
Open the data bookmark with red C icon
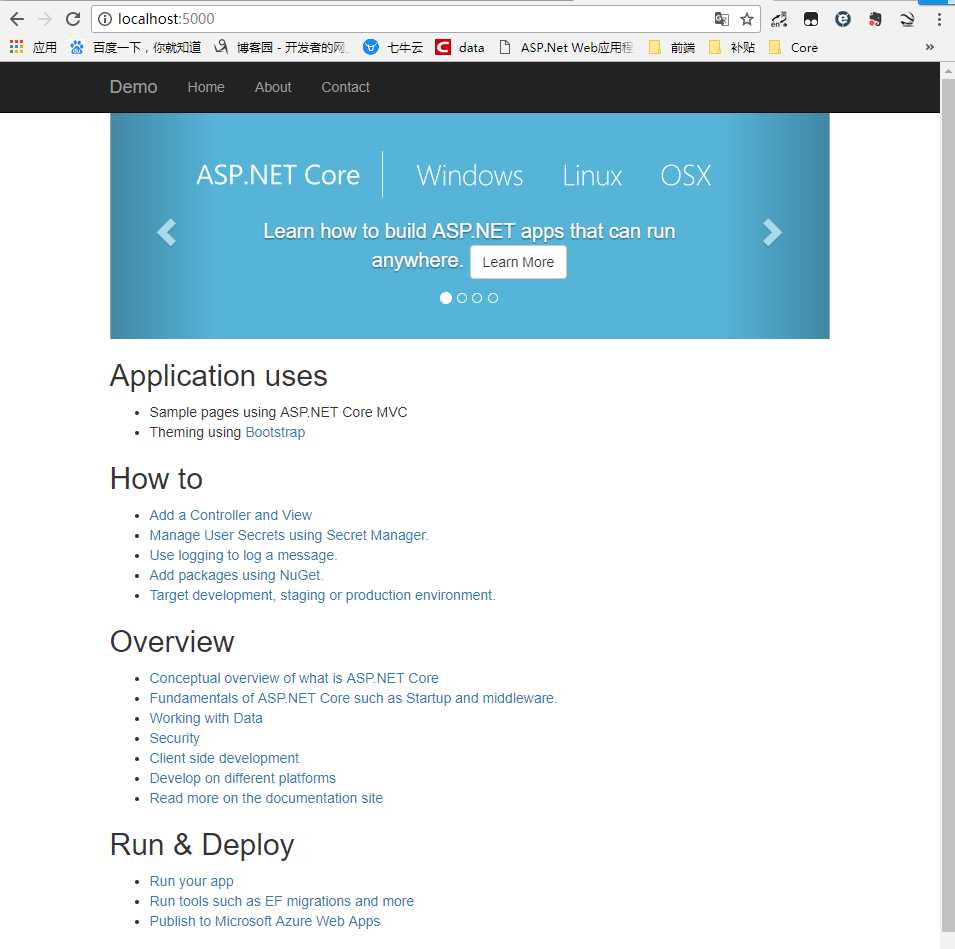pos(460,47)
